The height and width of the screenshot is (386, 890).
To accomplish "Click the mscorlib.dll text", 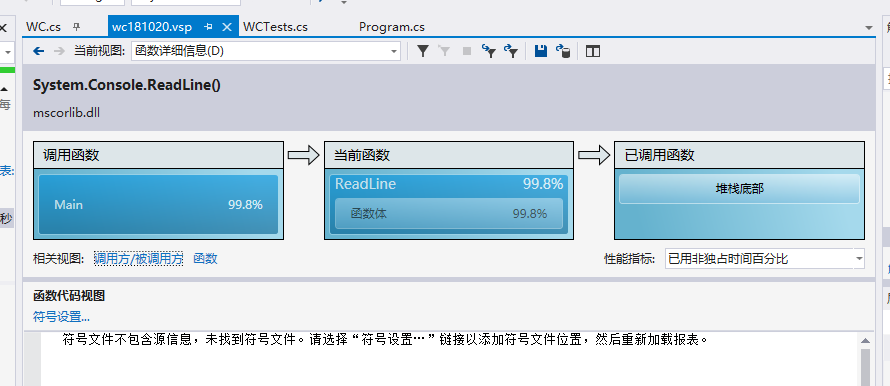I will click(66, 112).
